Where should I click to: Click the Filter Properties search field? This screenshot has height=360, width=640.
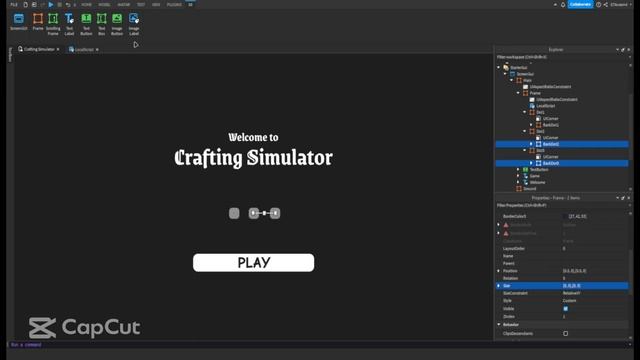click(562, 205)
